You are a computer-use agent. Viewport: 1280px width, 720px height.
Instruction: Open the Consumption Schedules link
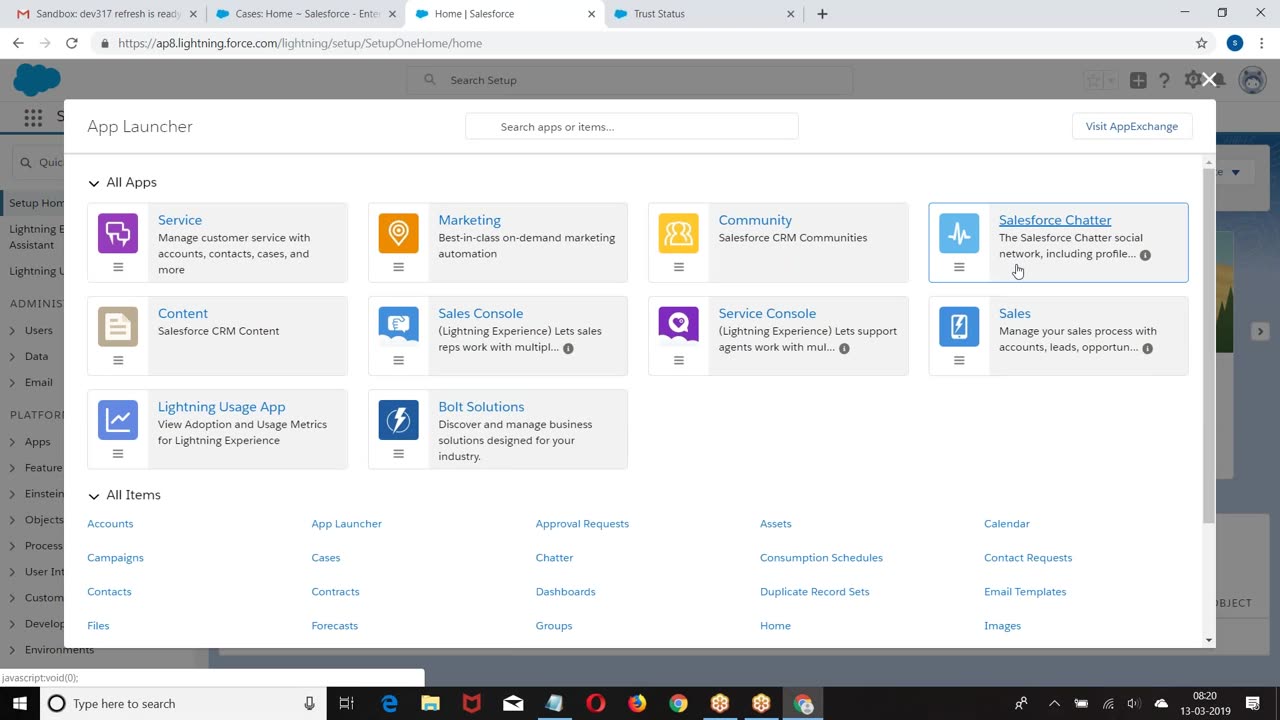pos(821,558)
